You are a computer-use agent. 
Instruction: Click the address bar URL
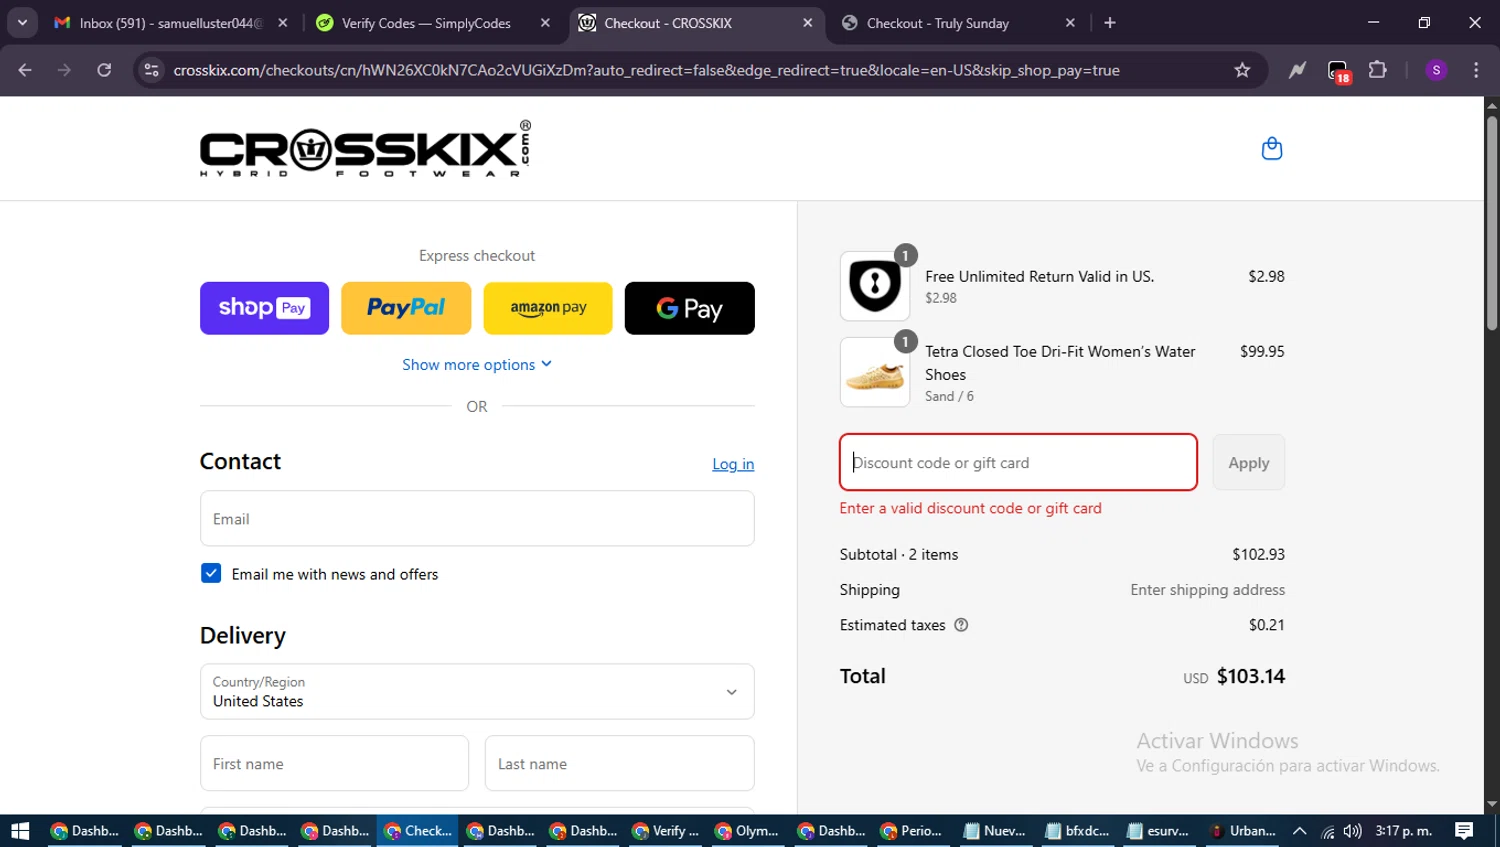pos(646,70)
